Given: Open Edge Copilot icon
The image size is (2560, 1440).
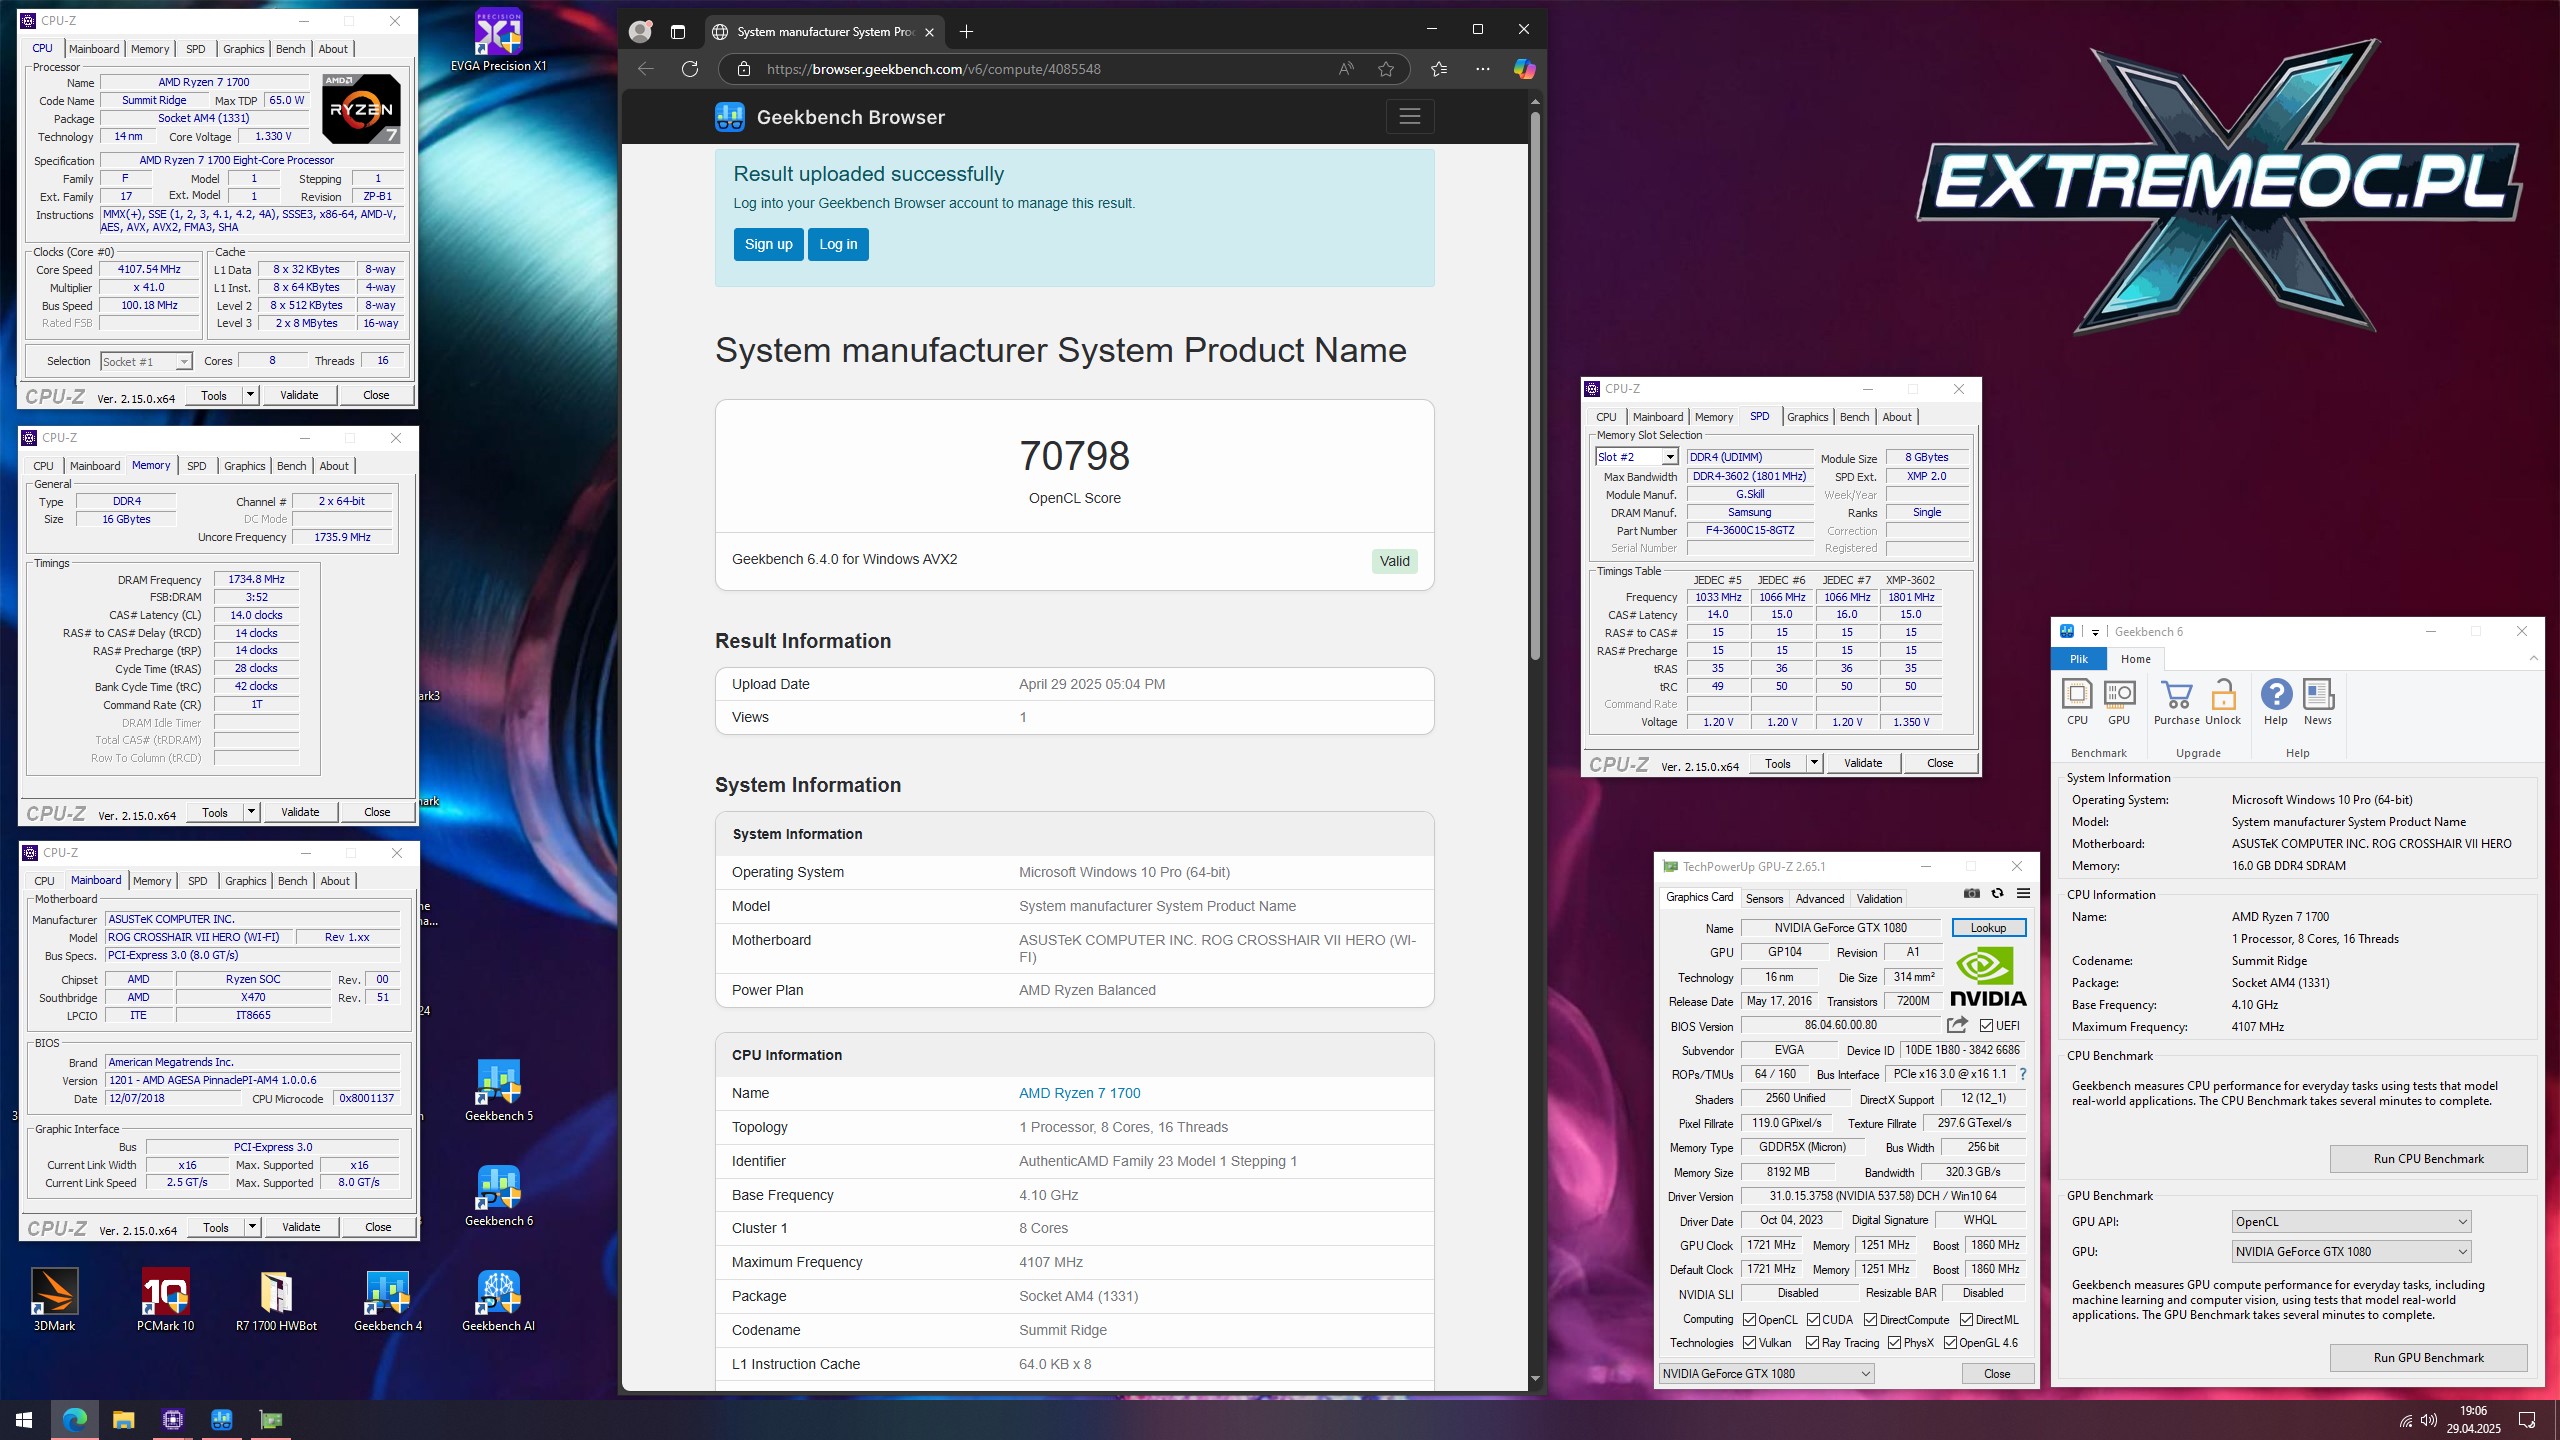Looking at the screenshot, I should click(1523, 69).
